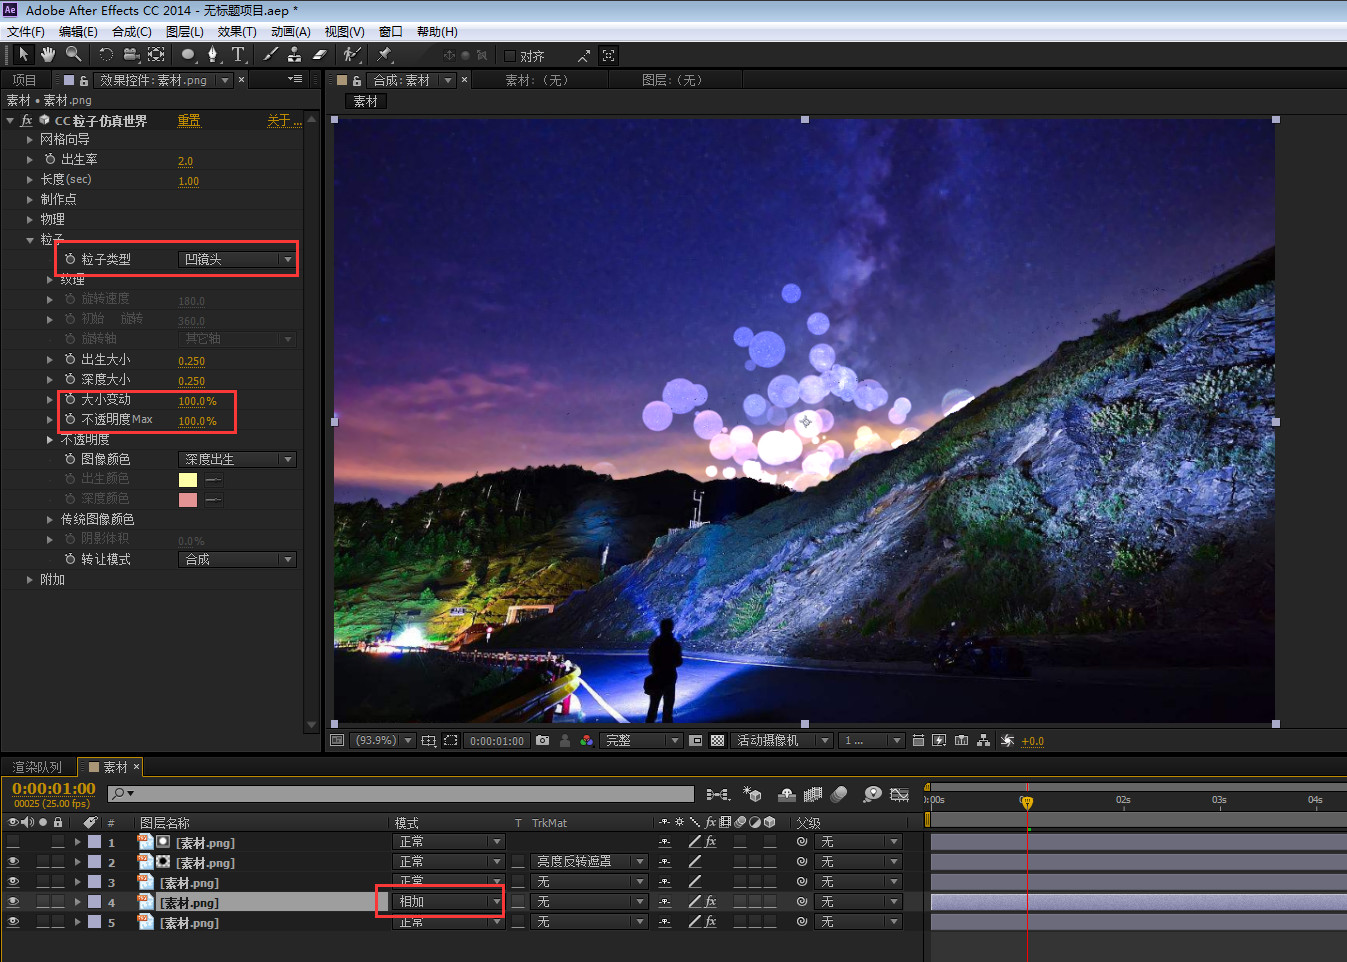Click the Draft 3D cube icon

coord(753,794)
